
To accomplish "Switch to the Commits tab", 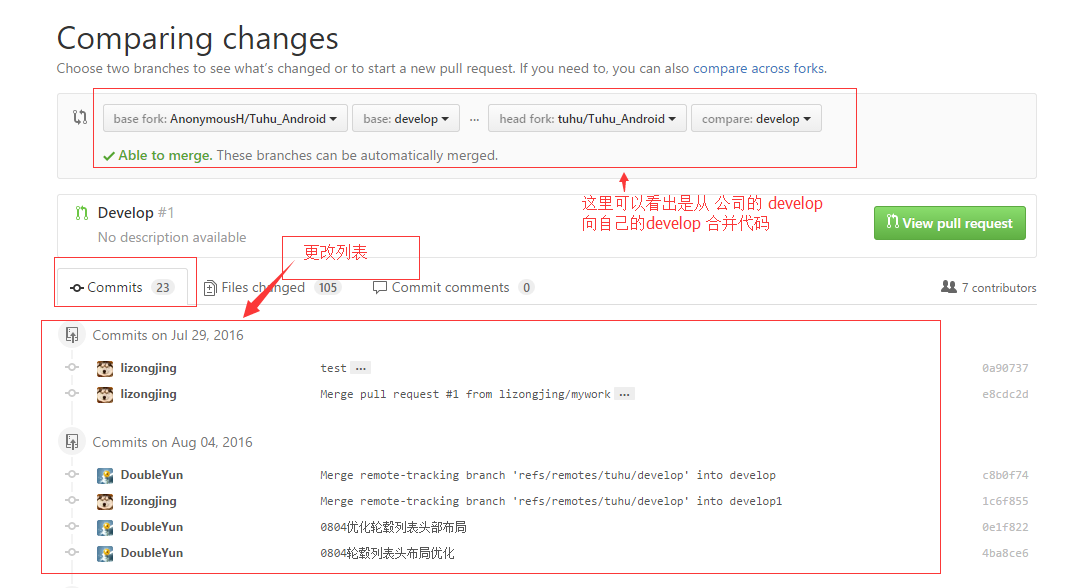I will click(x=122, y=287).
